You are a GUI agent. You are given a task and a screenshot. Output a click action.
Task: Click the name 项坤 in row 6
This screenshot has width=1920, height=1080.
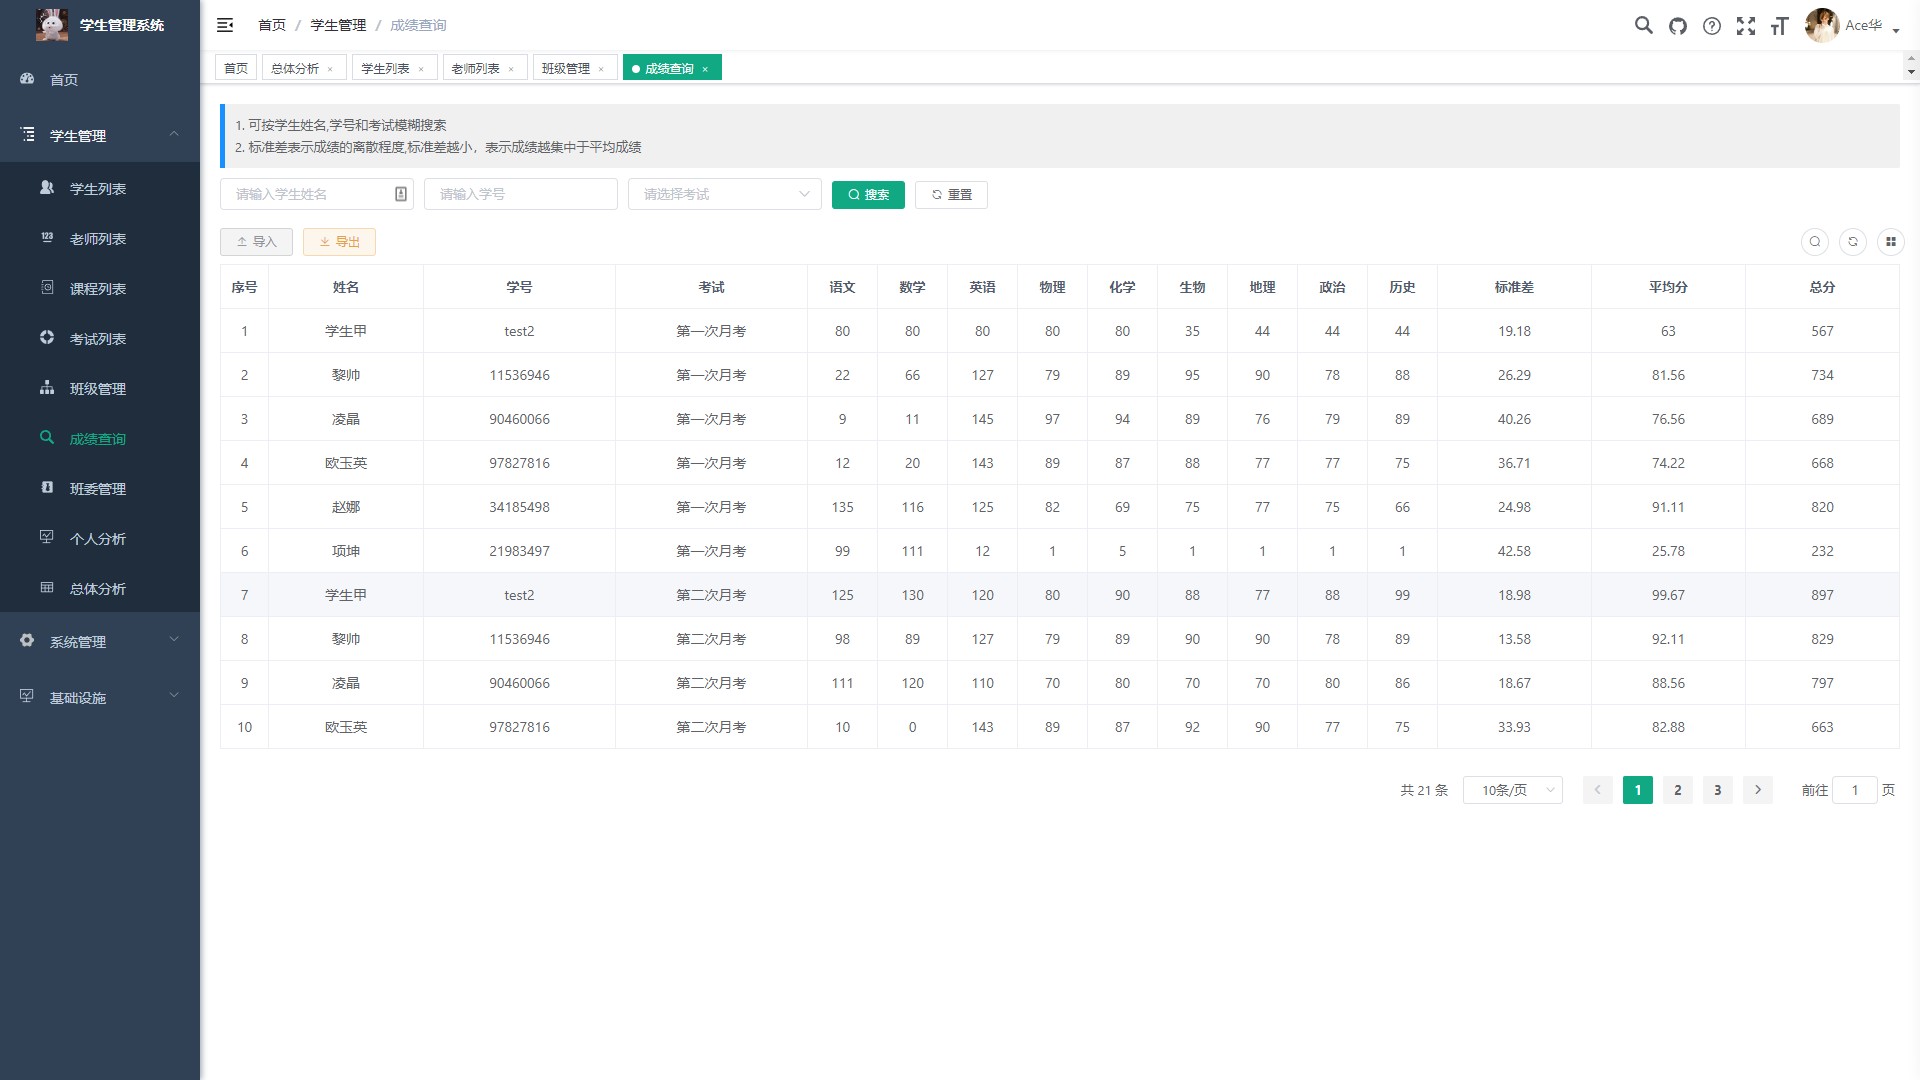click(x=346, y=551)
